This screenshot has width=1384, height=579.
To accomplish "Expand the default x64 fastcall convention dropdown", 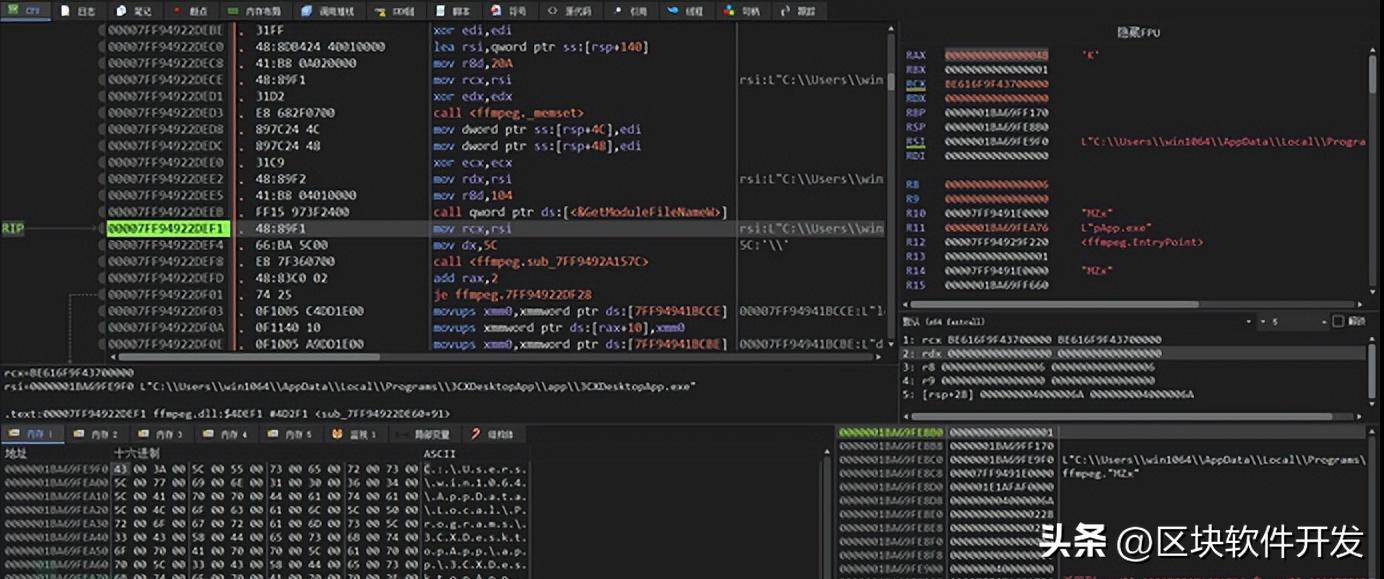I will point(1248,322).
